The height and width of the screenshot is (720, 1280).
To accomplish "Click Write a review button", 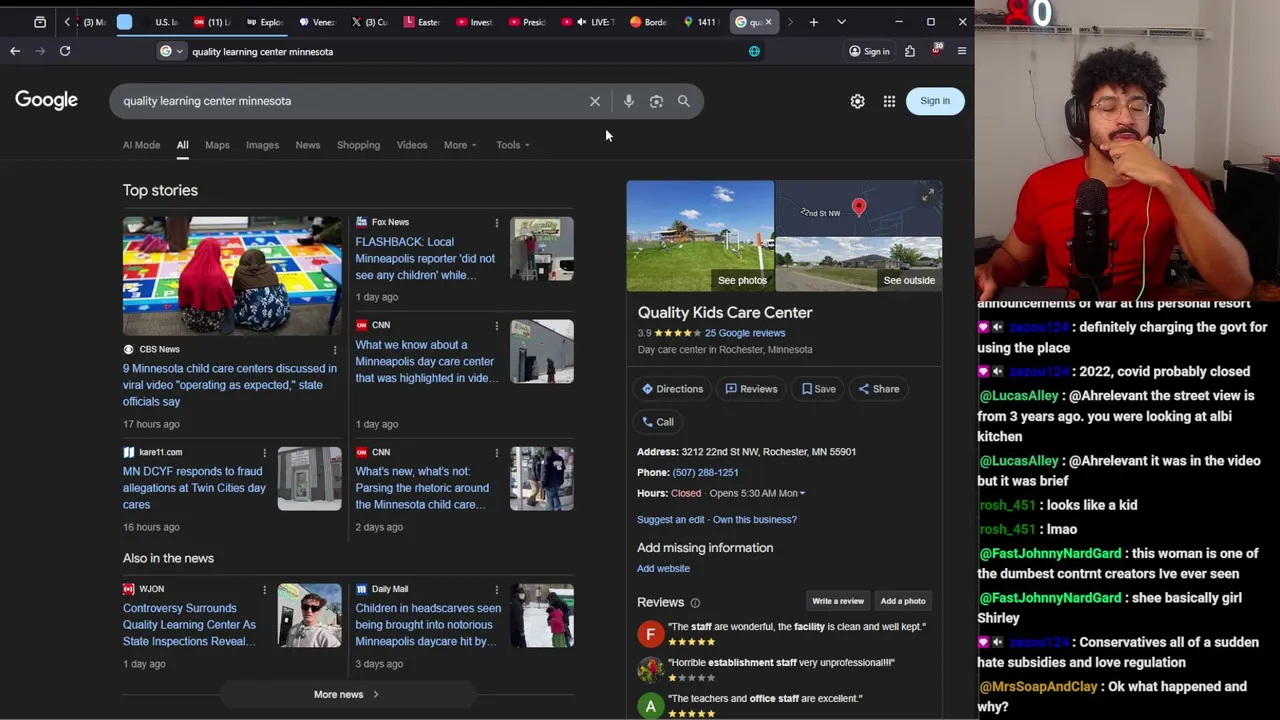I will point(838,601).
